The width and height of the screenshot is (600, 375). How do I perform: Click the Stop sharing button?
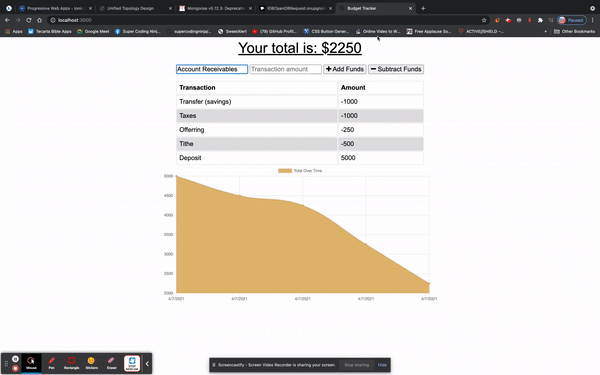tap(357, 365)
